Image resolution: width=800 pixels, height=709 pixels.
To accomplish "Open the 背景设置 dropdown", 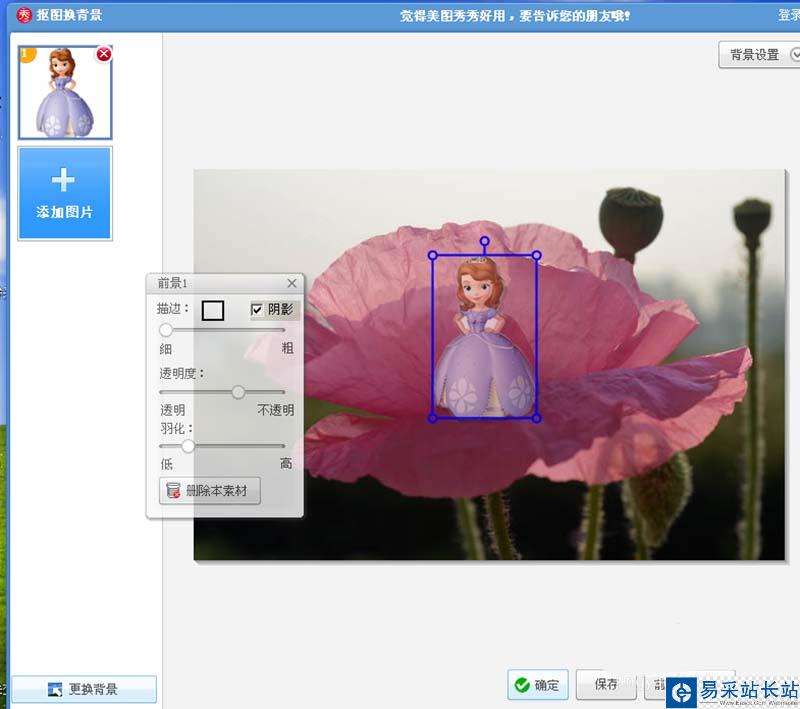I will [759, 55].
